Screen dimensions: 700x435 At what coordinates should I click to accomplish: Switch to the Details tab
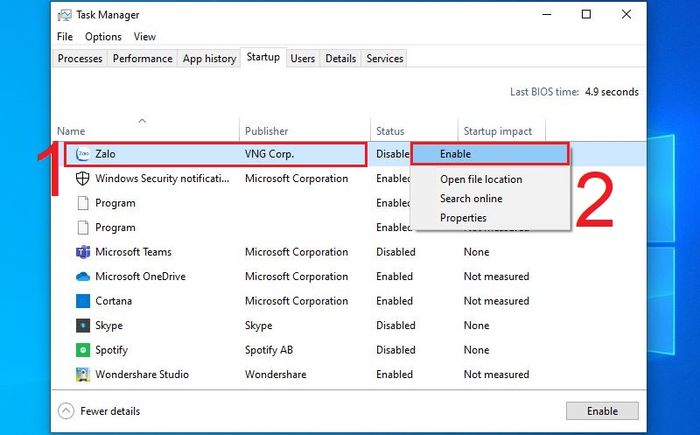(341, 59)
